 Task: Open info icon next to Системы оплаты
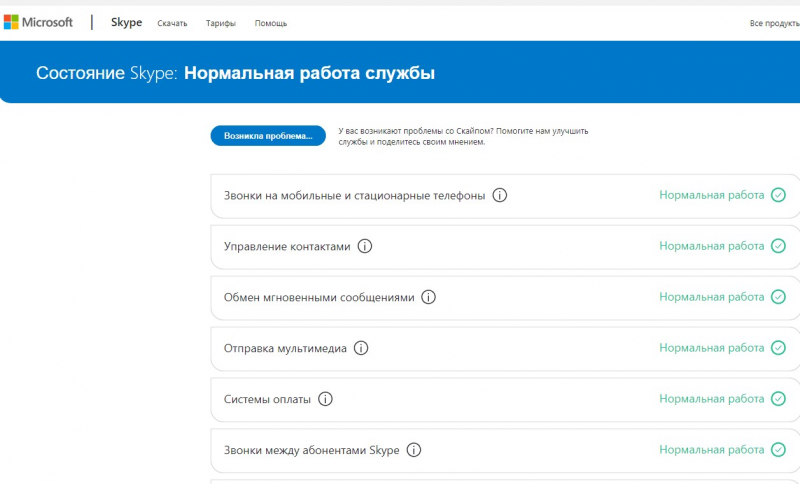325,399
